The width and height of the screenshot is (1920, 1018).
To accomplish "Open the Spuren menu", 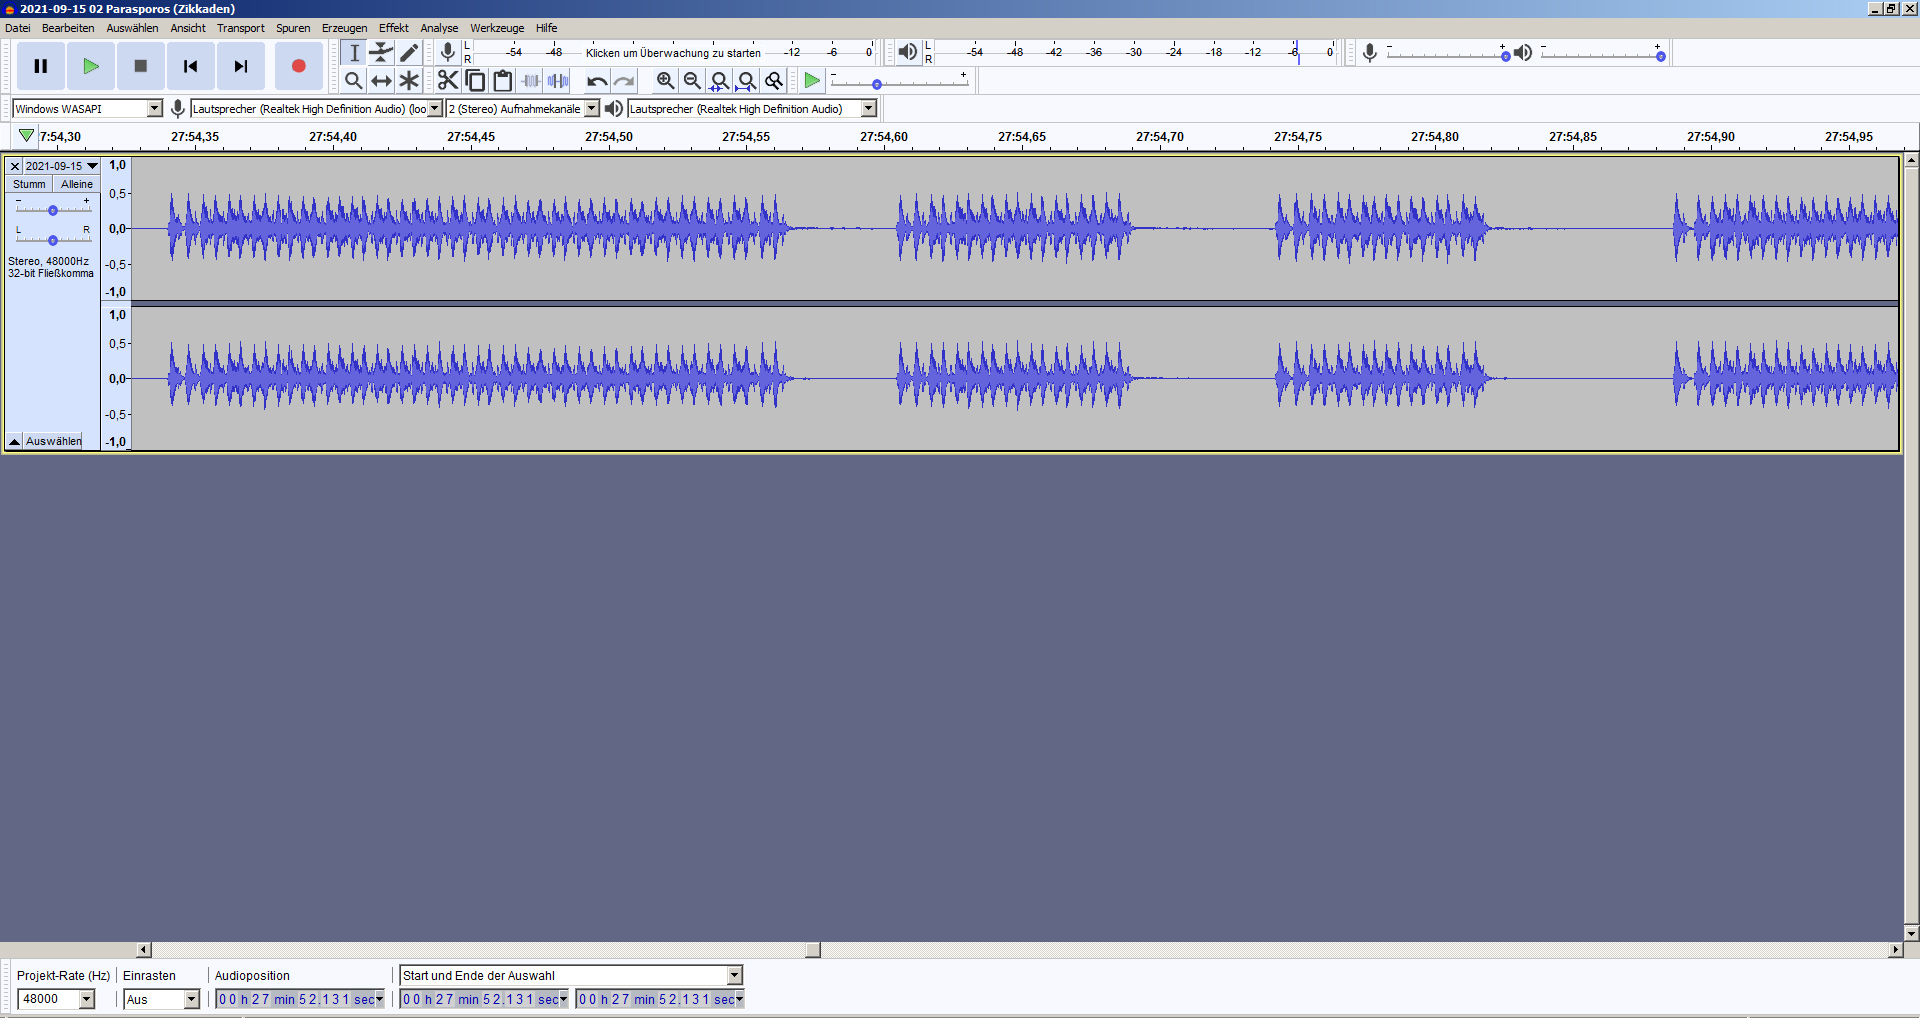I will [x=292, y=28].
